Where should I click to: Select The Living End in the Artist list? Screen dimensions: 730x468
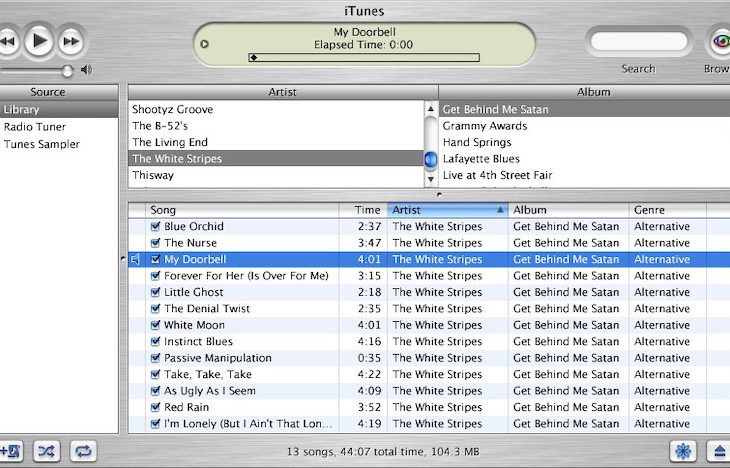276,142
